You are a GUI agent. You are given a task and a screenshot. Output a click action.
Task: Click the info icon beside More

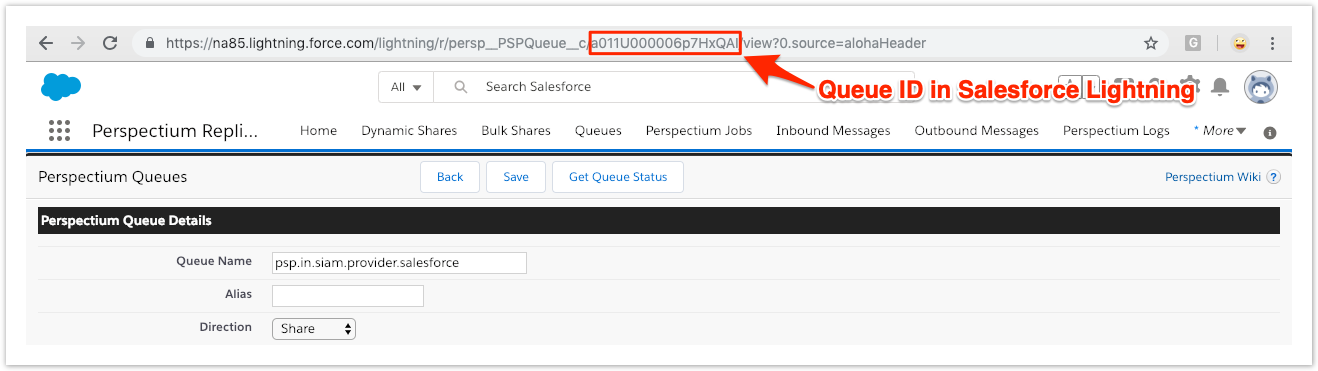coord(1270,132)
